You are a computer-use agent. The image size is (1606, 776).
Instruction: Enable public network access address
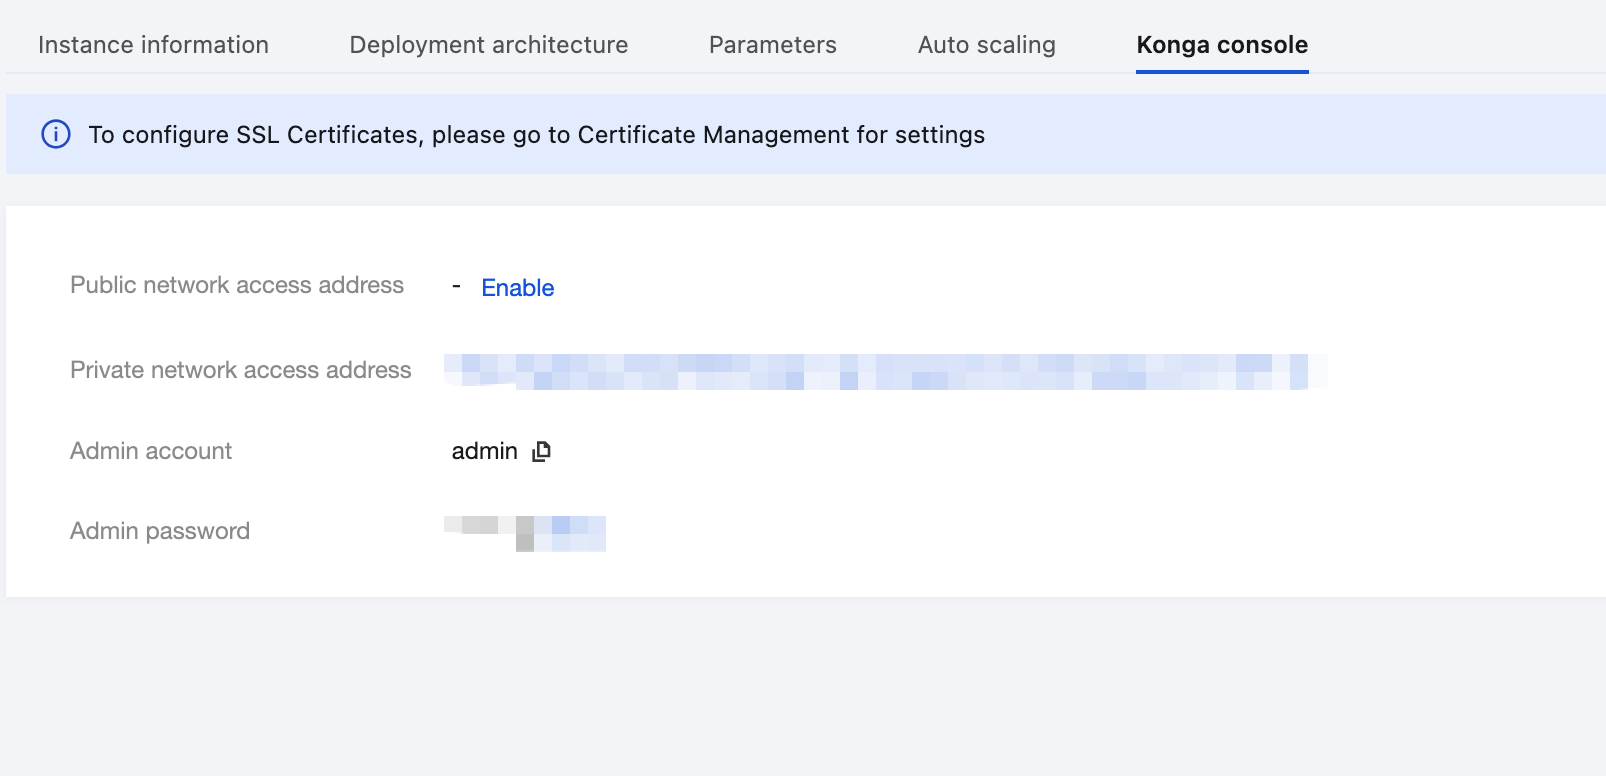point(518,288)
